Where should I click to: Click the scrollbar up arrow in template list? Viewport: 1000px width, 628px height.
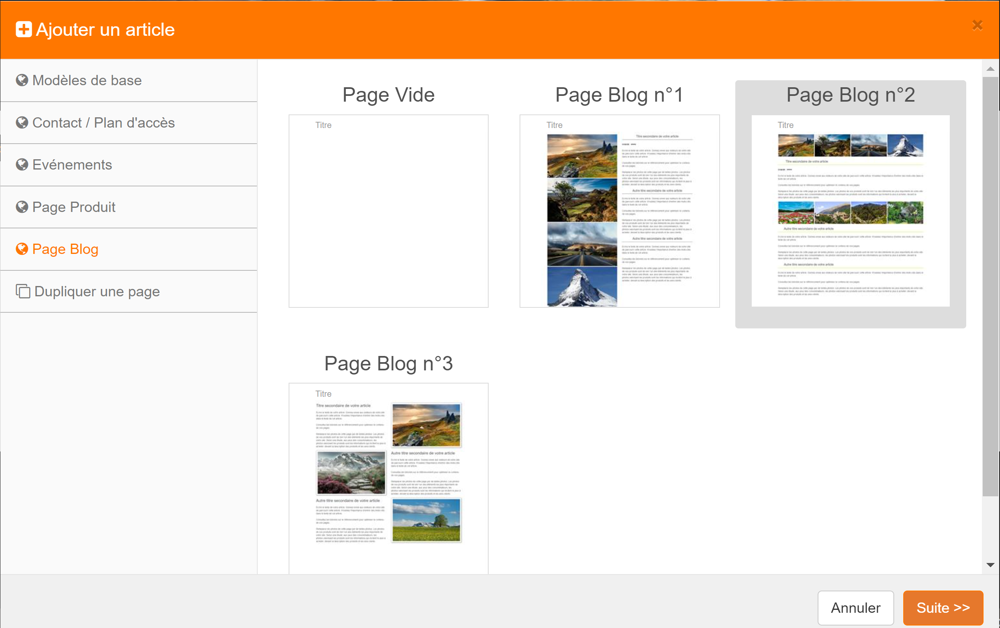990,69
